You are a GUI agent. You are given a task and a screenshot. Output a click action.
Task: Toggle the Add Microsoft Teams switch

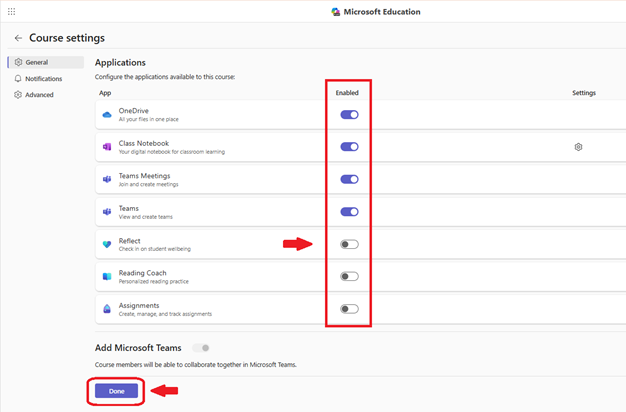coord(202,348)
